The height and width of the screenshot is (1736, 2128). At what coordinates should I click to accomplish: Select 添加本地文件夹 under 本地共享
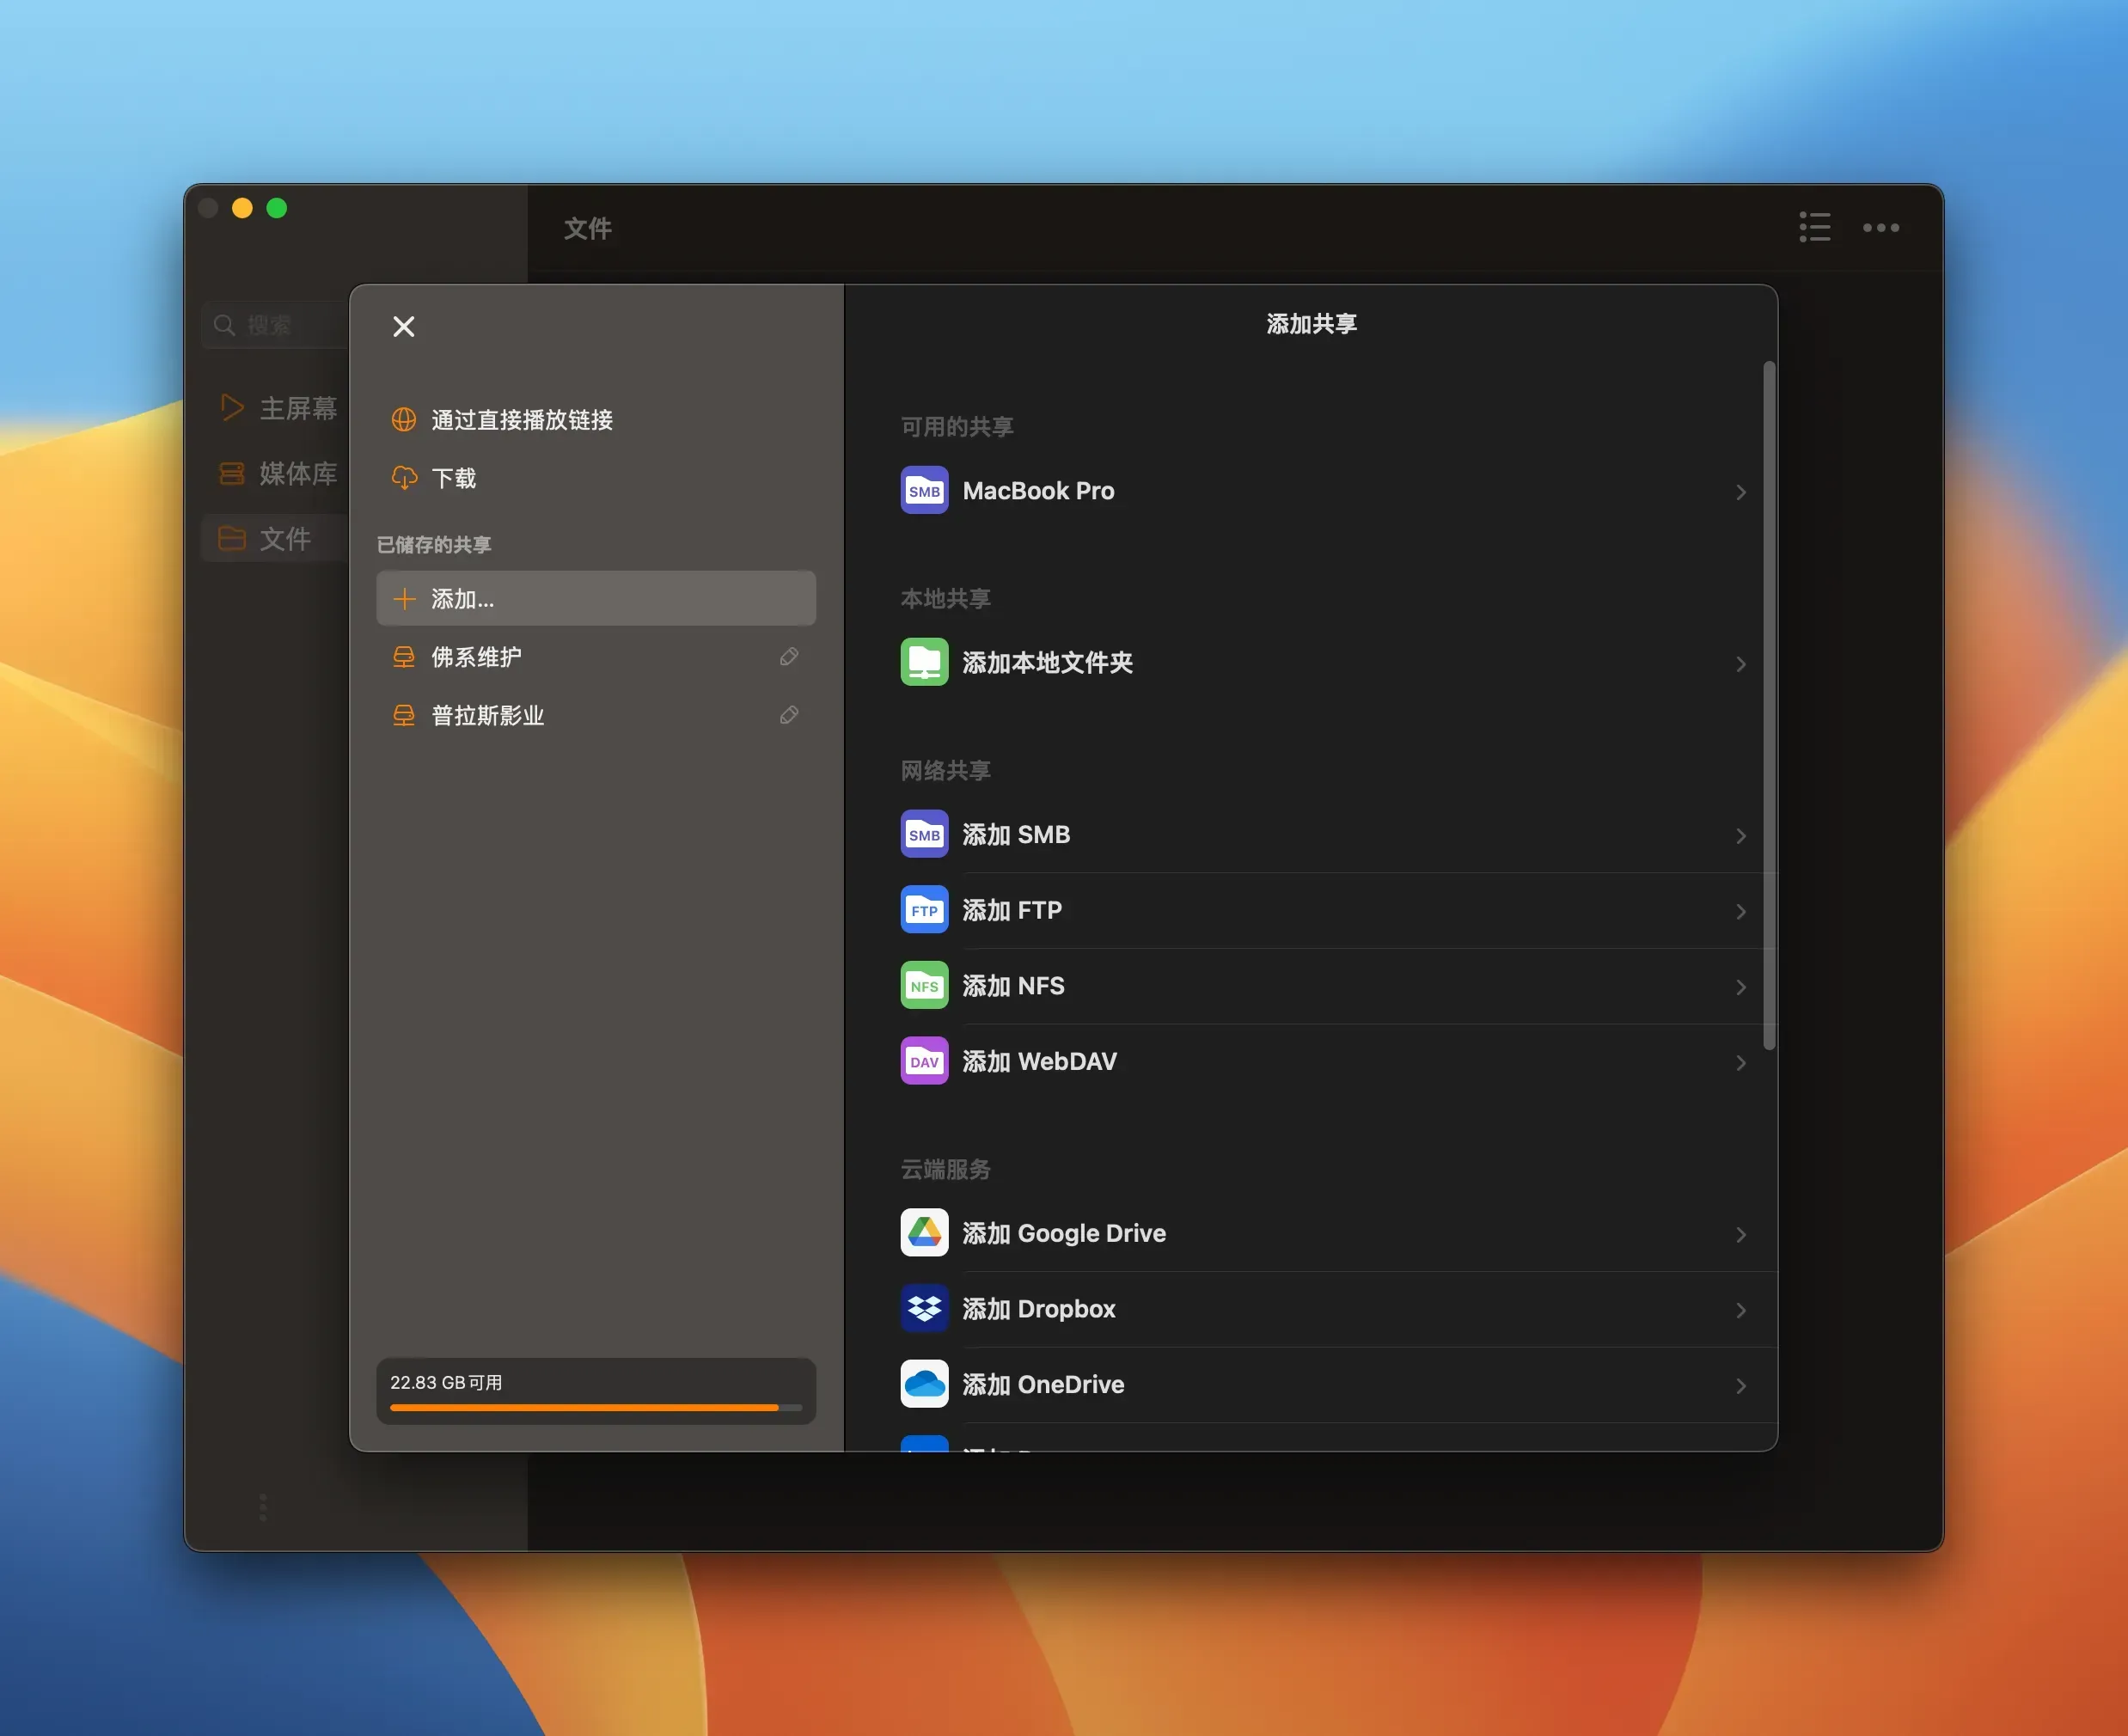click(x=1047, y=663)
